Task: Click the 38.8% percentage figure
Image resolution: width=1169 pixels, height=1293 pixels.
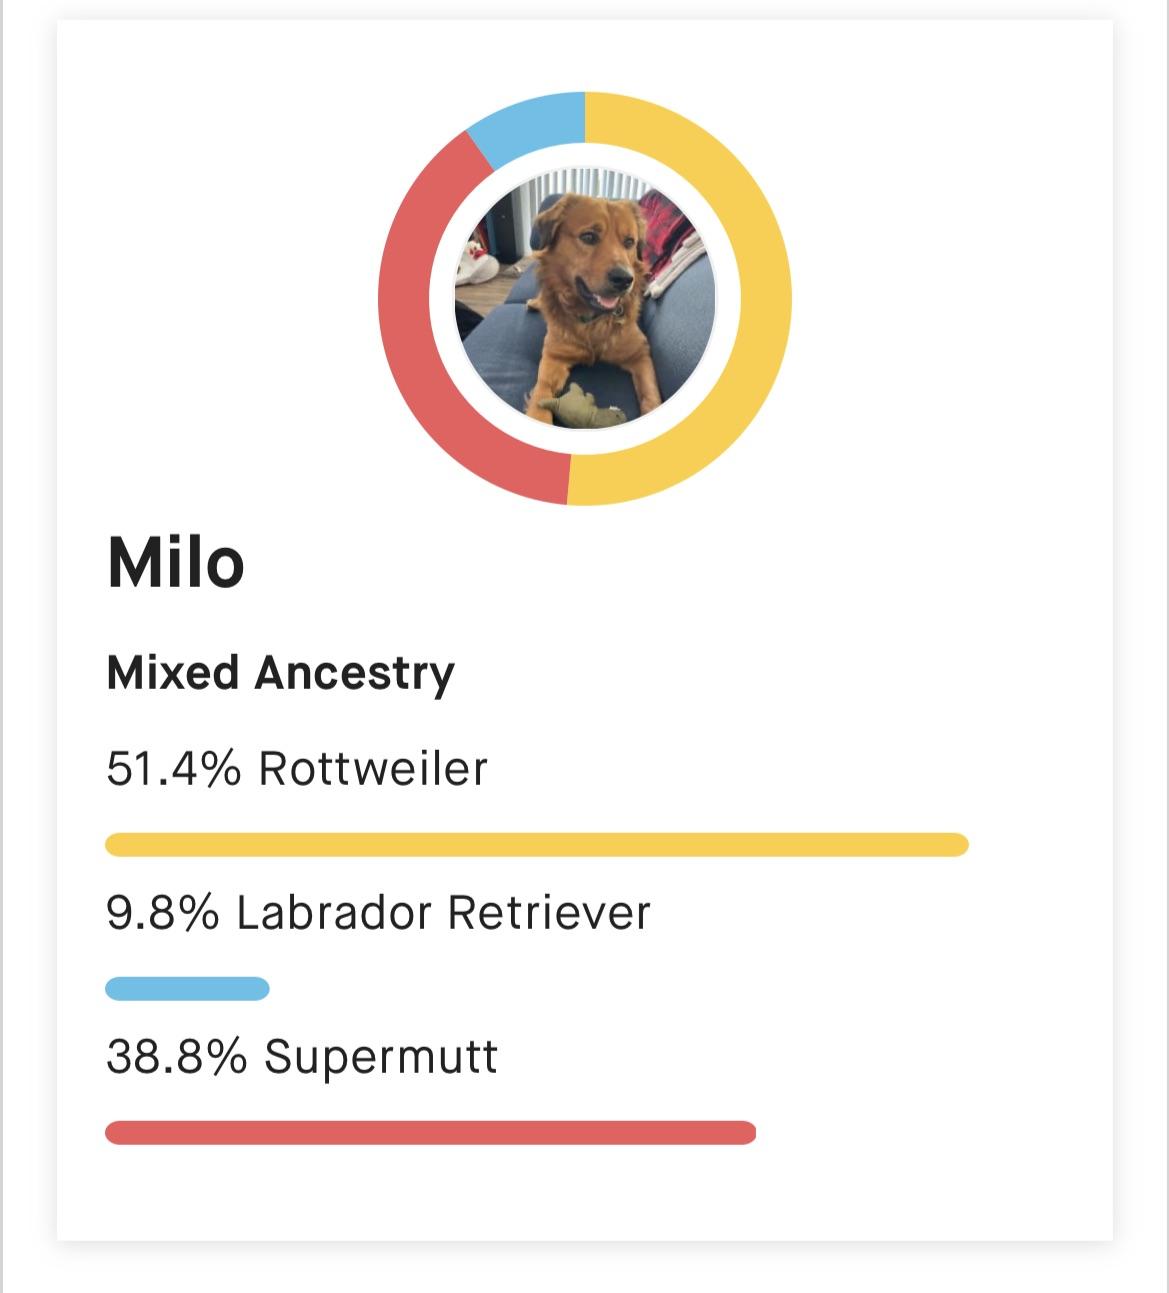Action: 176,1057
